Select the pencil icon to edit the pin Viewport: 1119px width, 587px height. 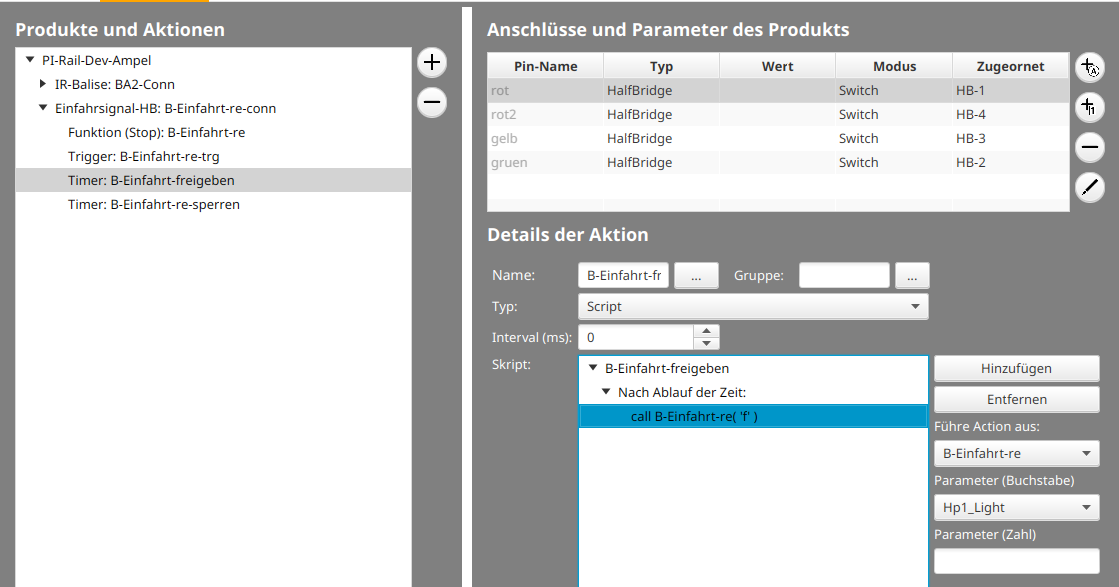1090,187
